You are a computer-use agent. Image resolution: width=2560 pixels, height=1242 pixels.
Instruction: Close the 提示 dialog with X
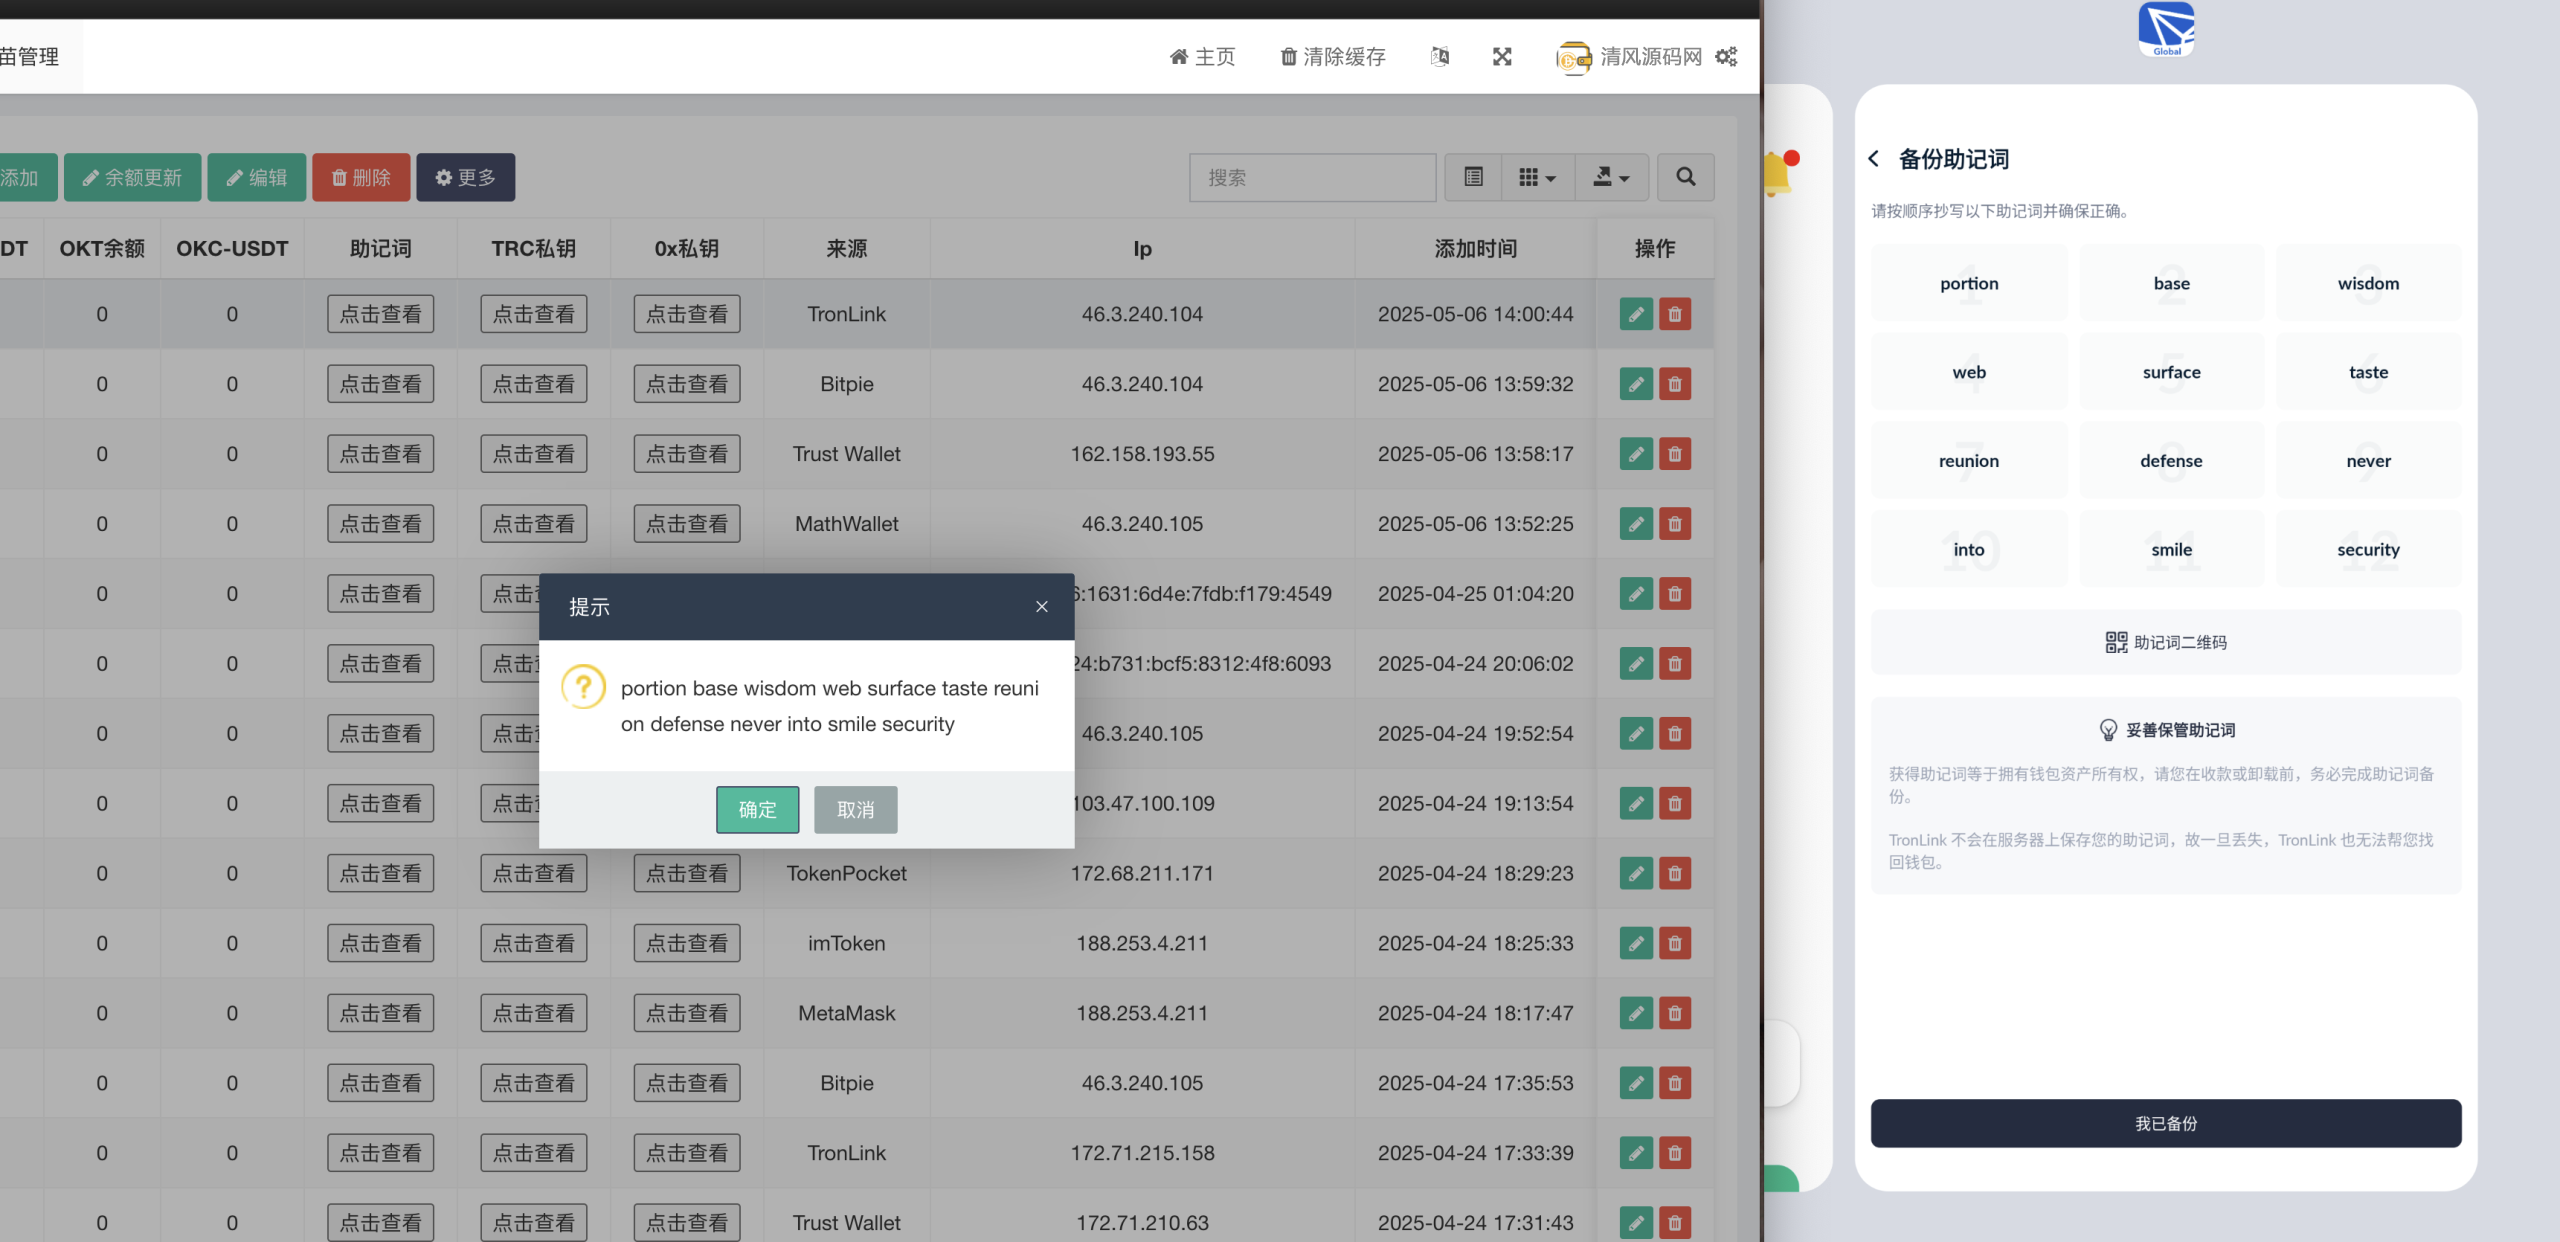tap(1042, 607)
